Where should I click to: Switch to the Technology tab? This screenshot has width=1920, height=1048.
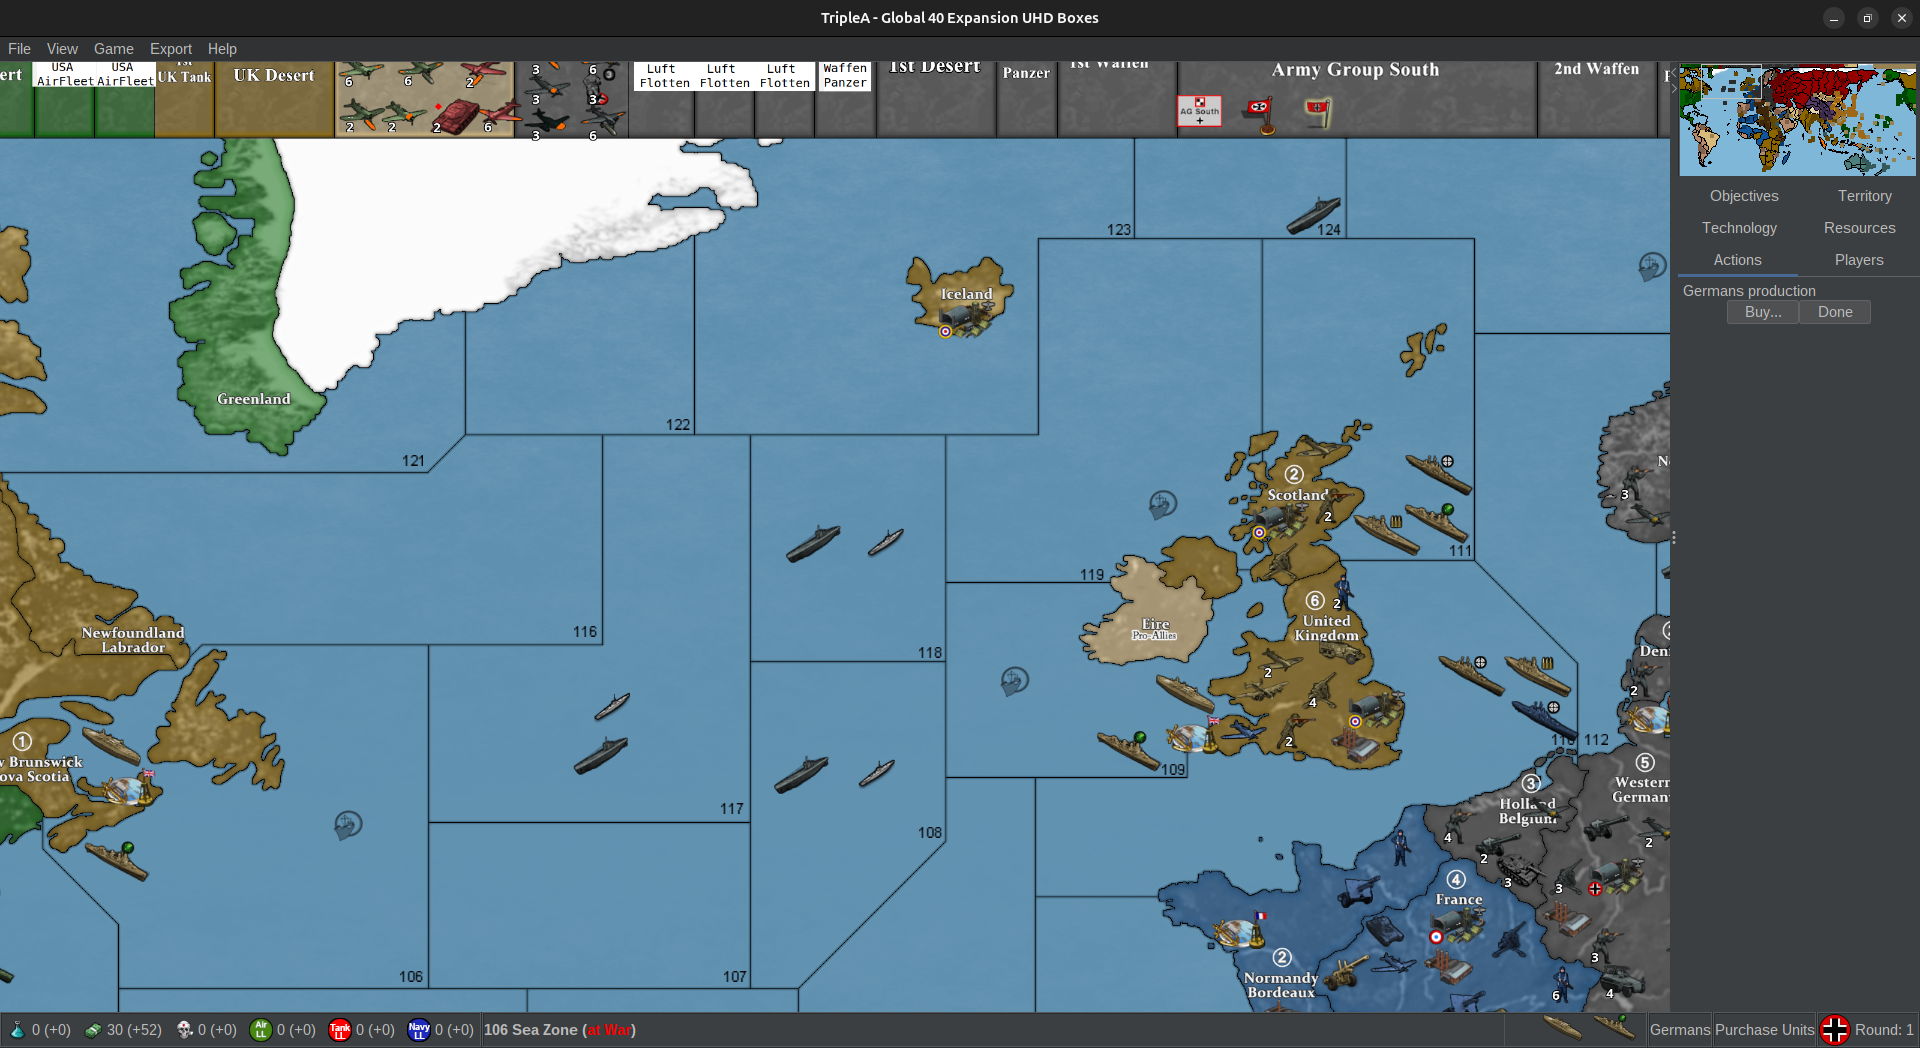point(1739,228)
